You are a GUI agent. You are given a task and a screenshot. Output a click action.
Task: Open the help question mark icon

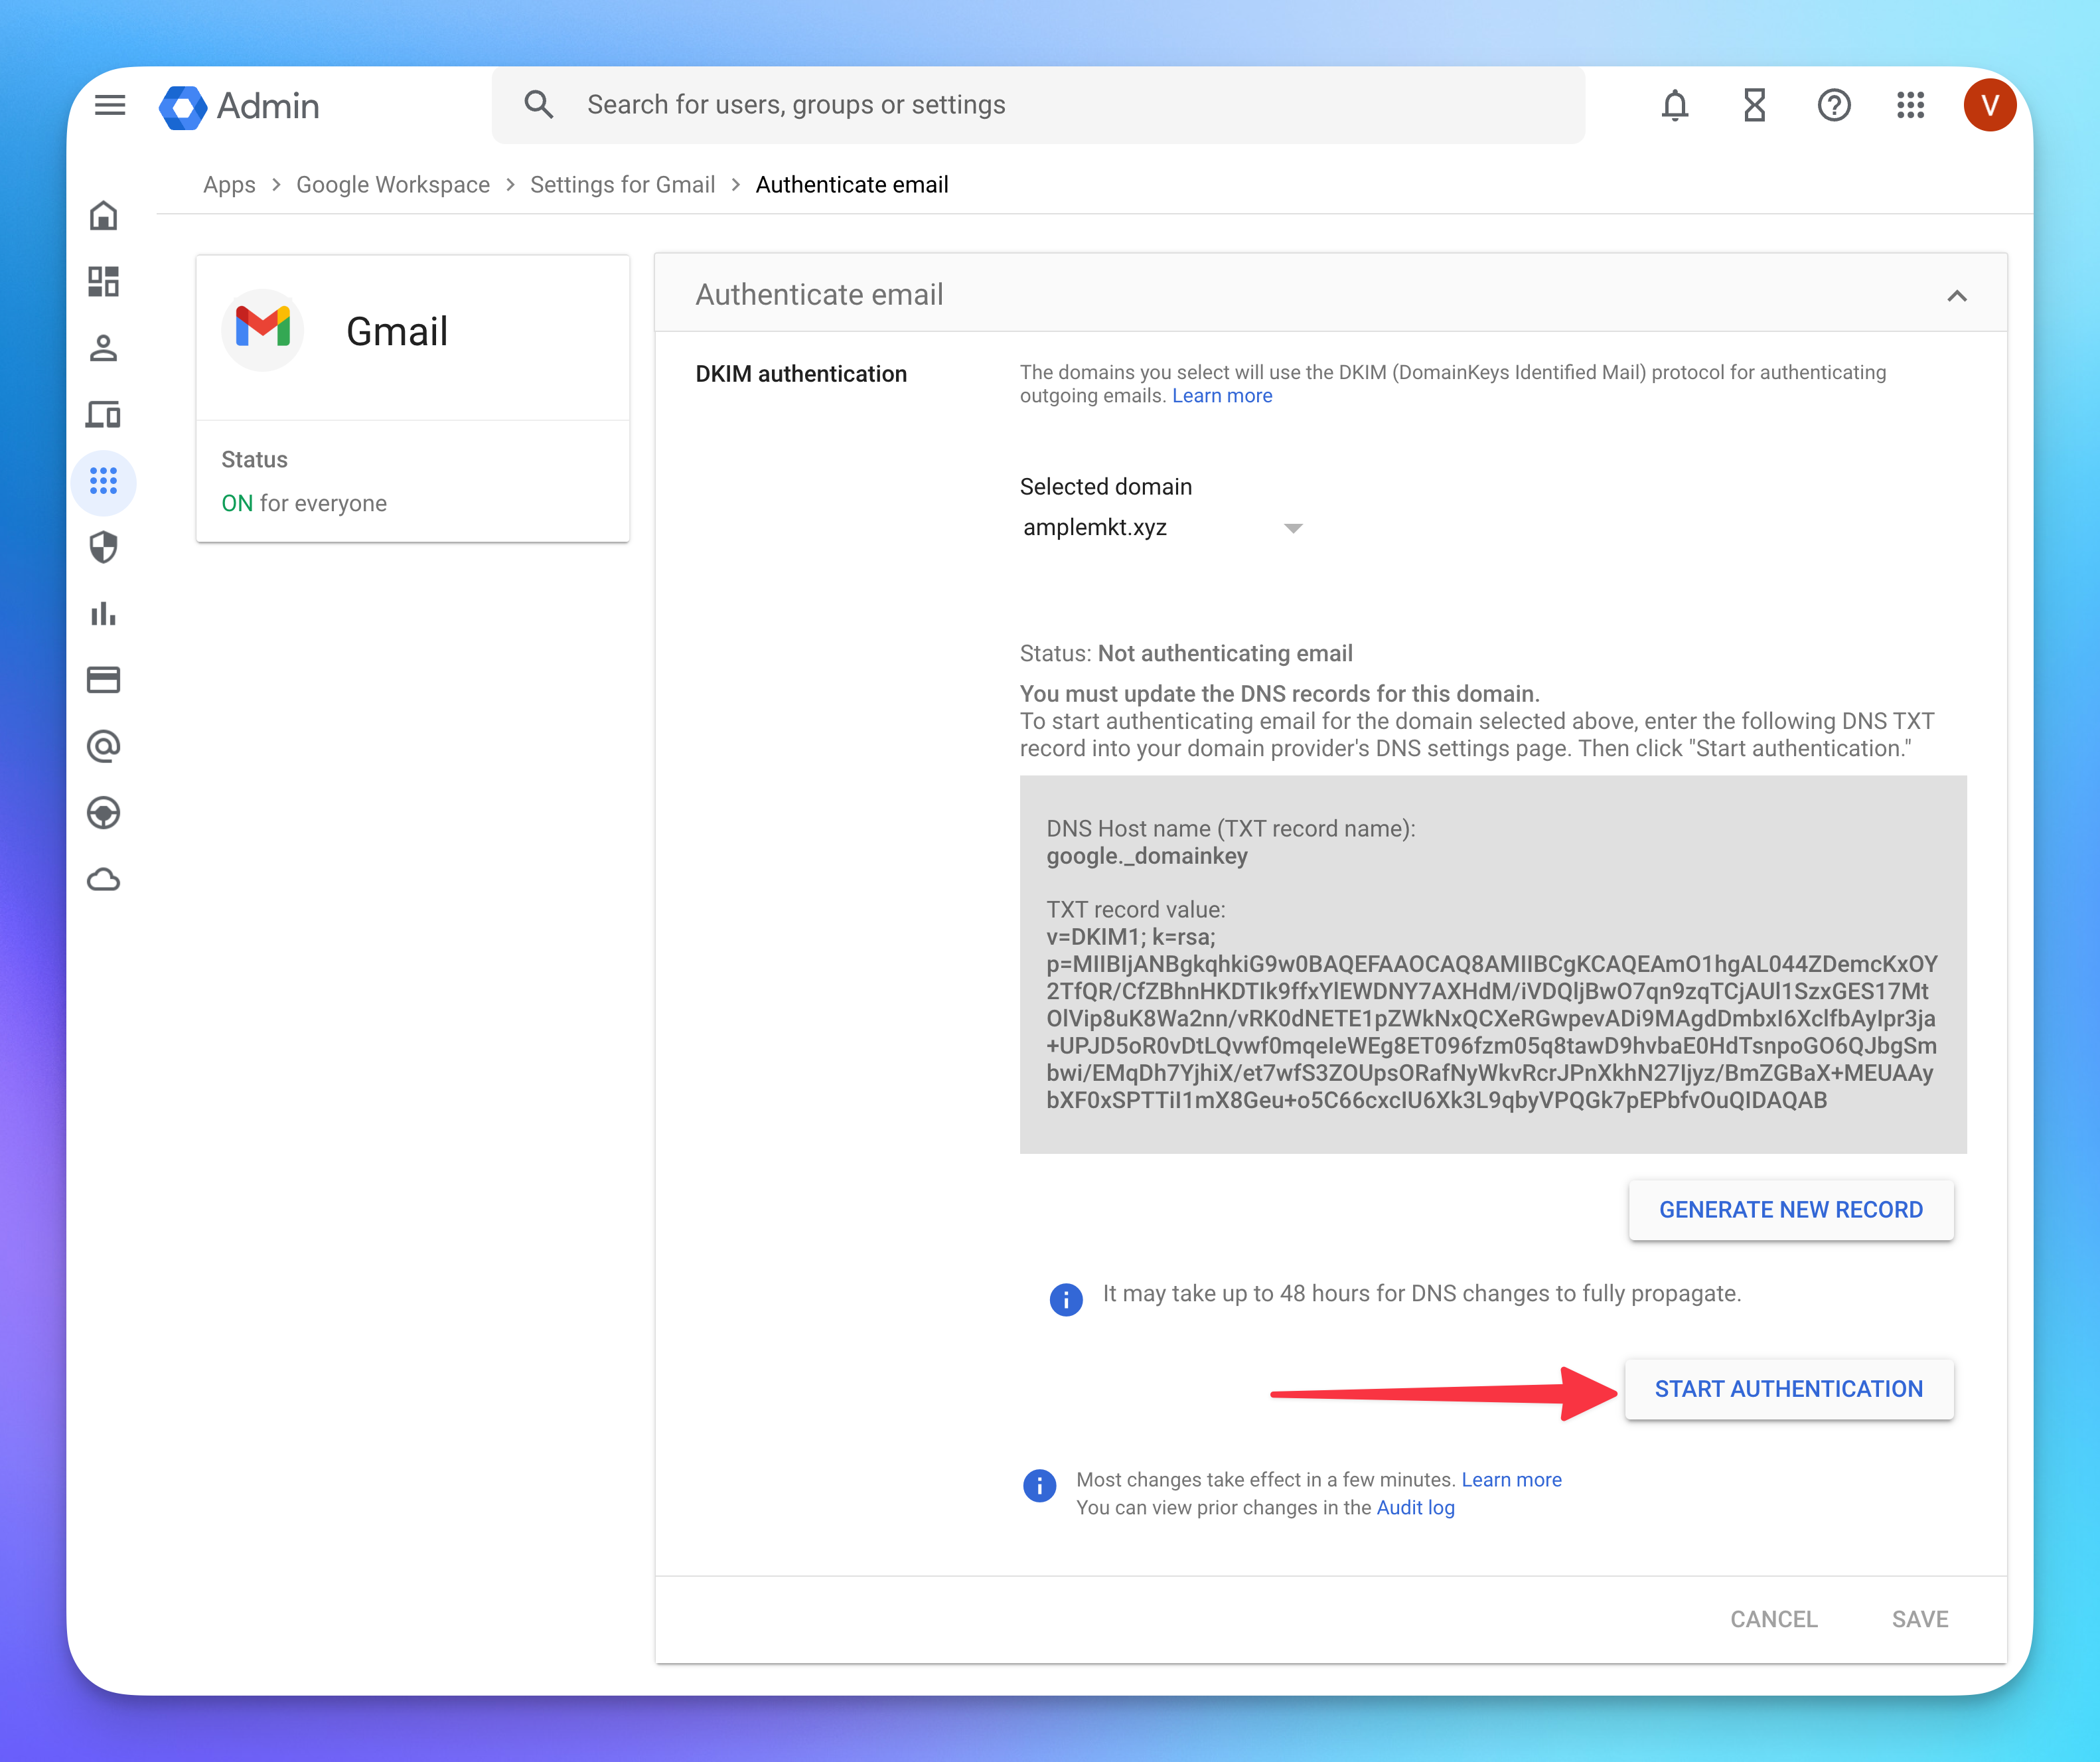point(1833,105)
